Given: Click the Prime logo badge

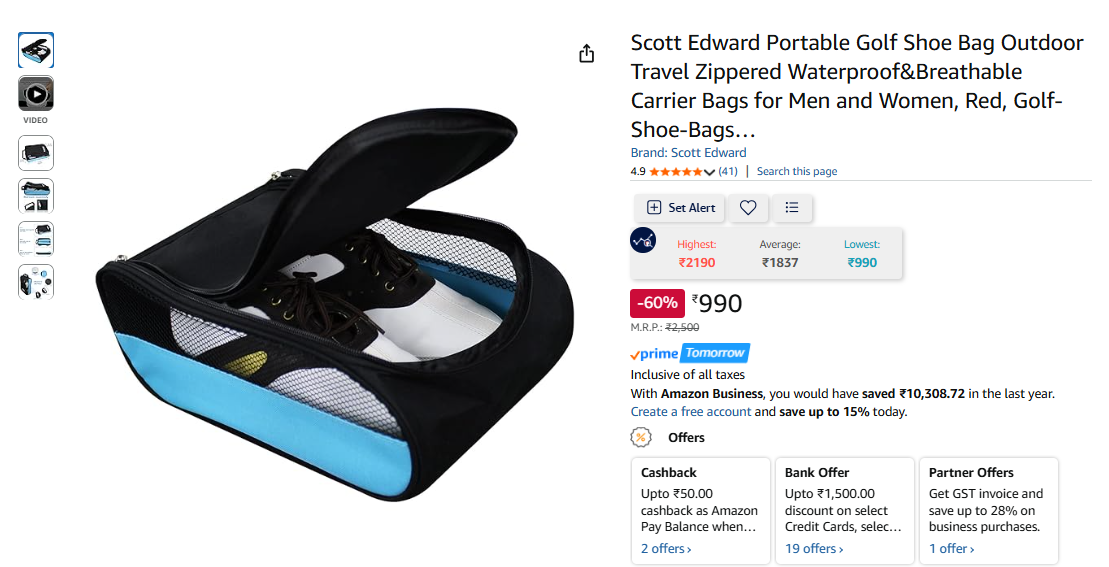Looking at the screenshot, I should pos(654,353).
